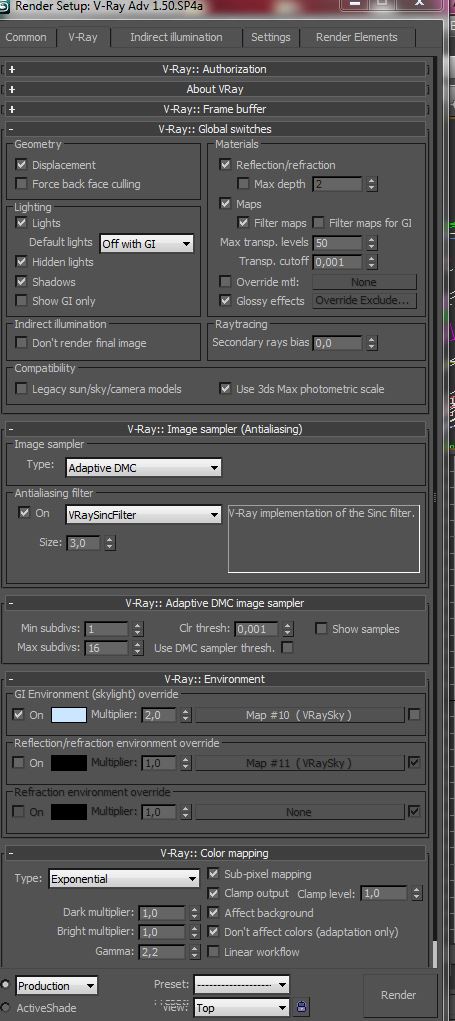Toggle Use 3ds Max photometric scale
Screen dimensions: 455x1021
pos(225,389)
